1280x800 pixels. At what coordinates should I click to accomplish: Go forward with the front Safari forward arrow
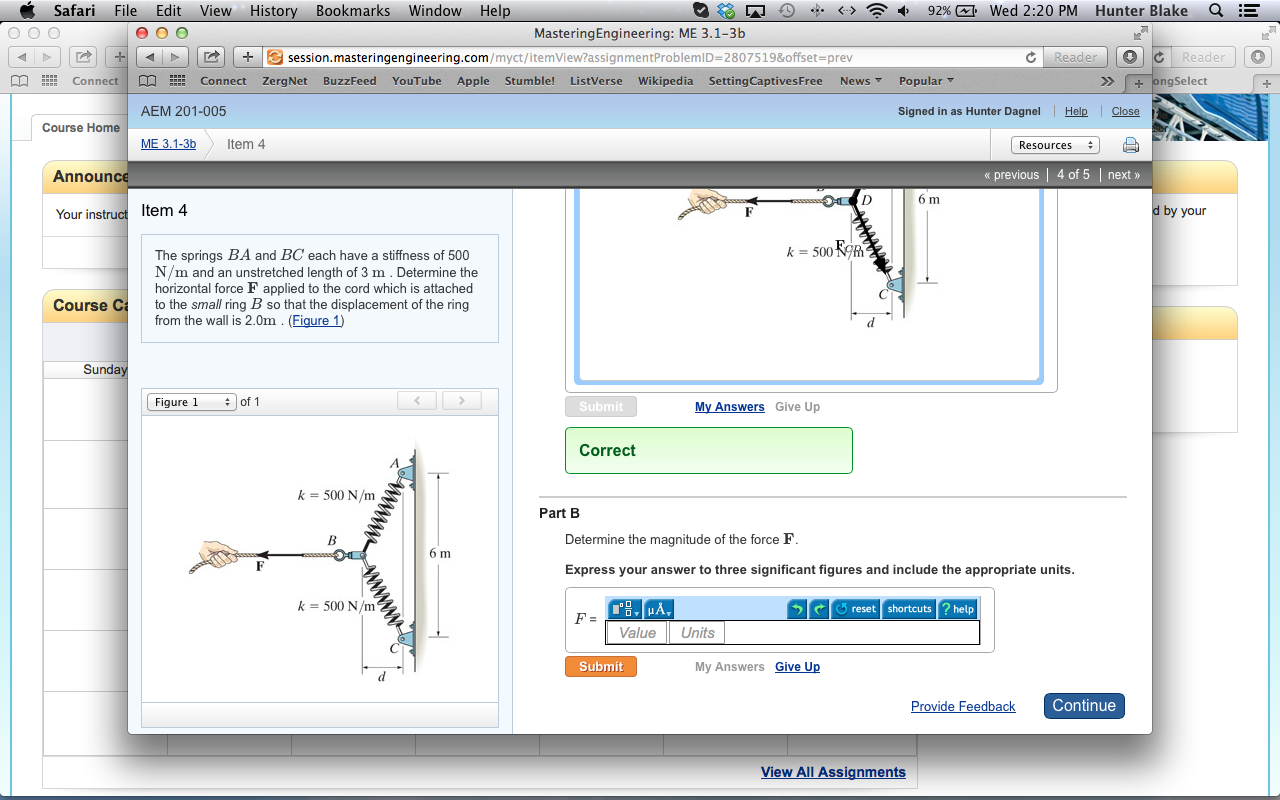tap(175, 57)
